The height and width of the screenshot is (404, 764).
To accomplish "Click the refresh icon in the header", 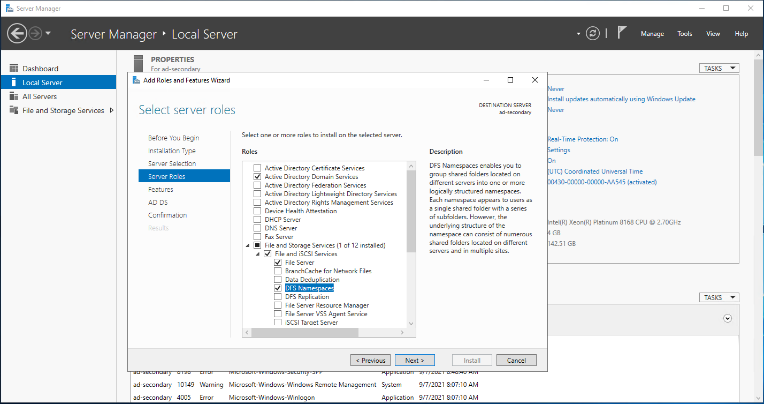I will pyautogui.click(x=592, y=34).
